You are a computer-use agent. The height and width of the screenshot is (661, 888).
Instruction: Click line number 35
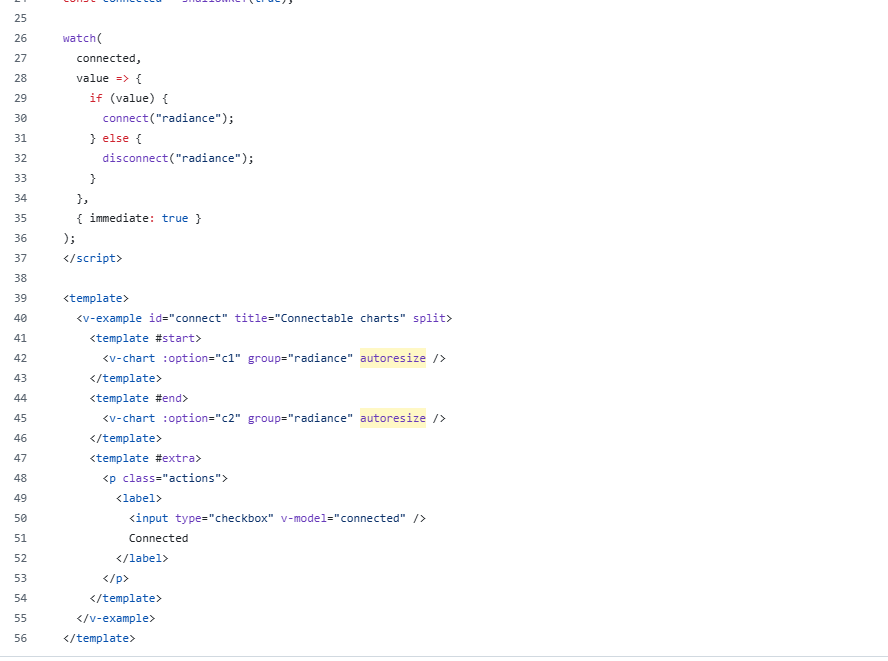coord(20,218)
